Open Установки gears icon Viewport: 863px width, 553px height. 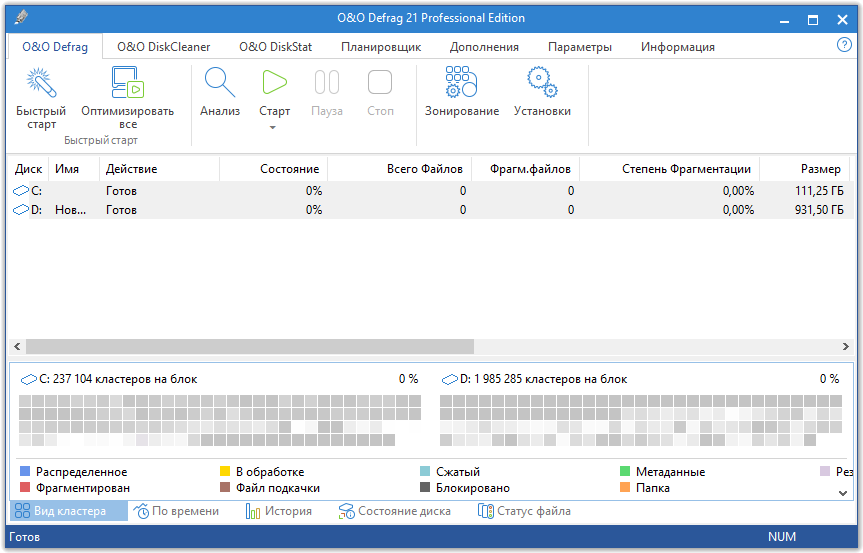pyautogui.click(x=542, y=82)
